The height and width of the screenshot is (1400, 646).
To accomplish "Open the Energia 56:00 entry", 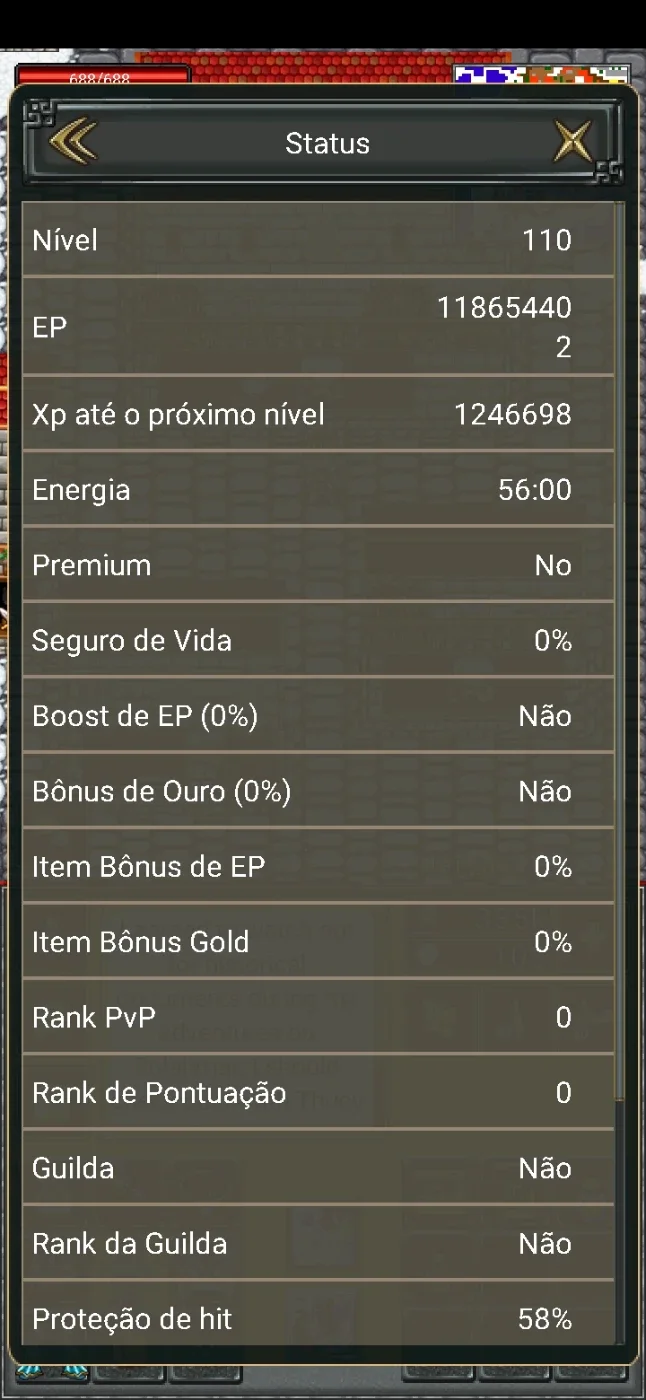I will click(318, 490).
